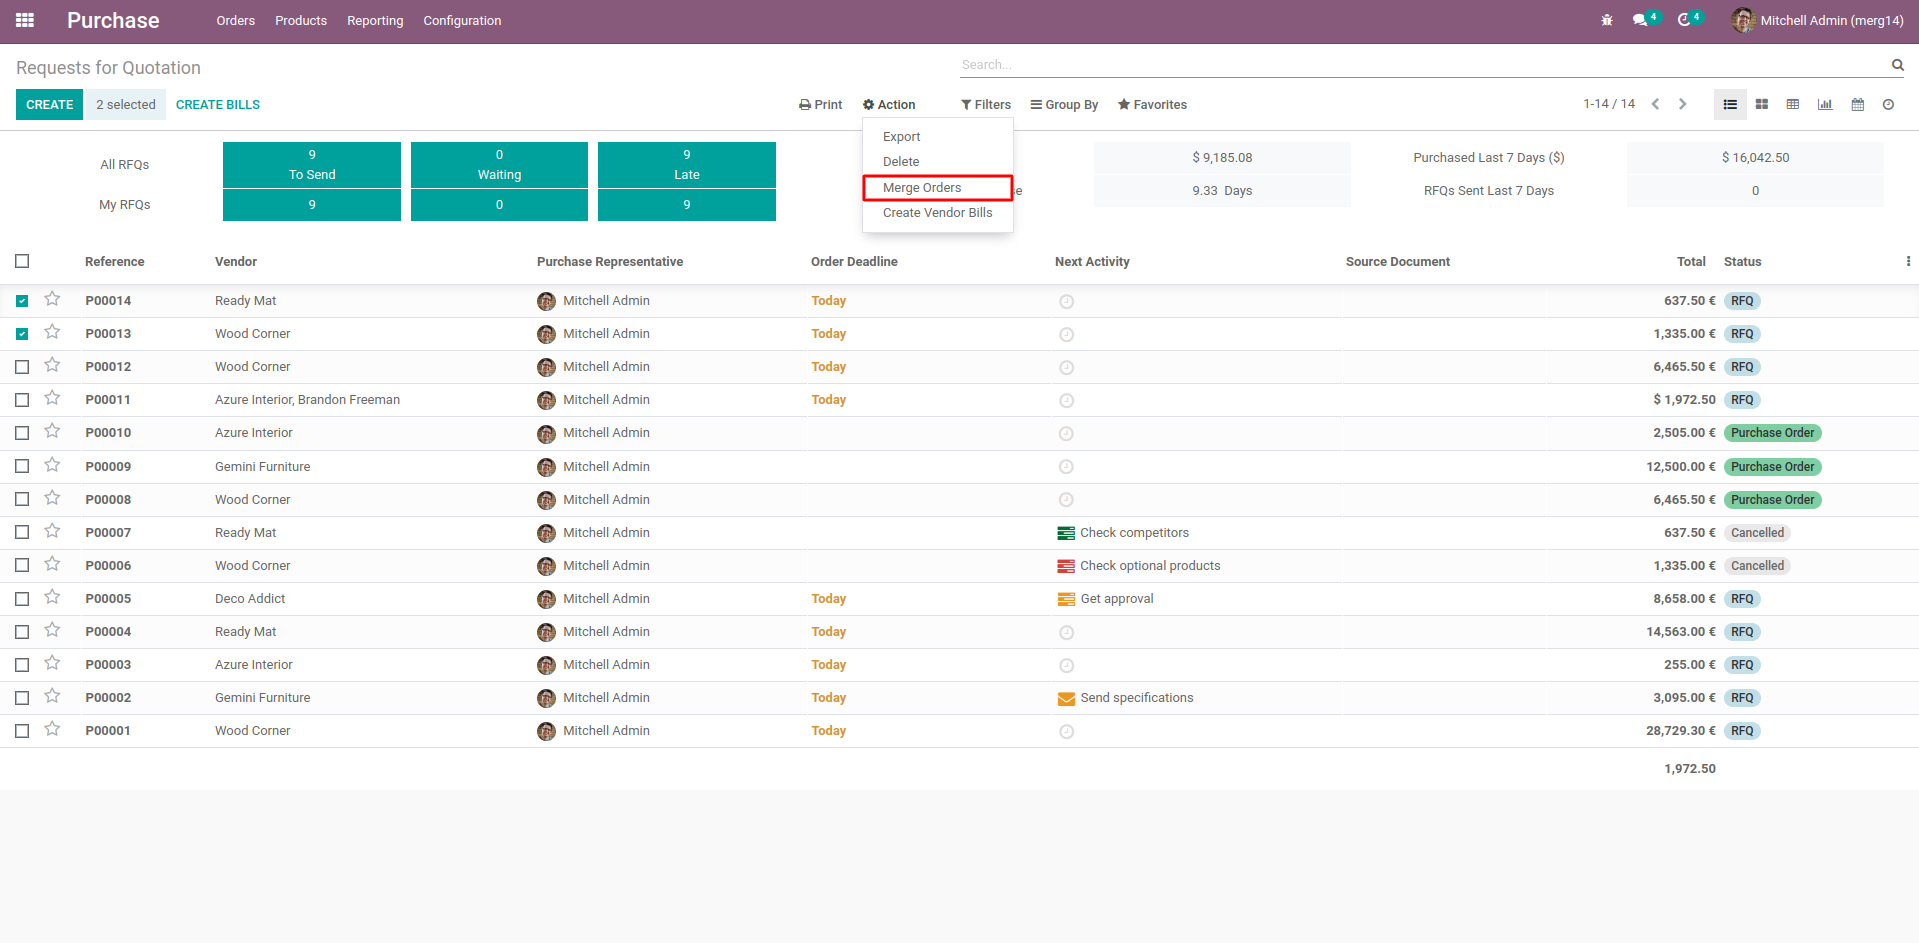Viewport: 1919px width, 943px height.
Task: Open the Favorites dropdown
Action: tap(1152, 104)
